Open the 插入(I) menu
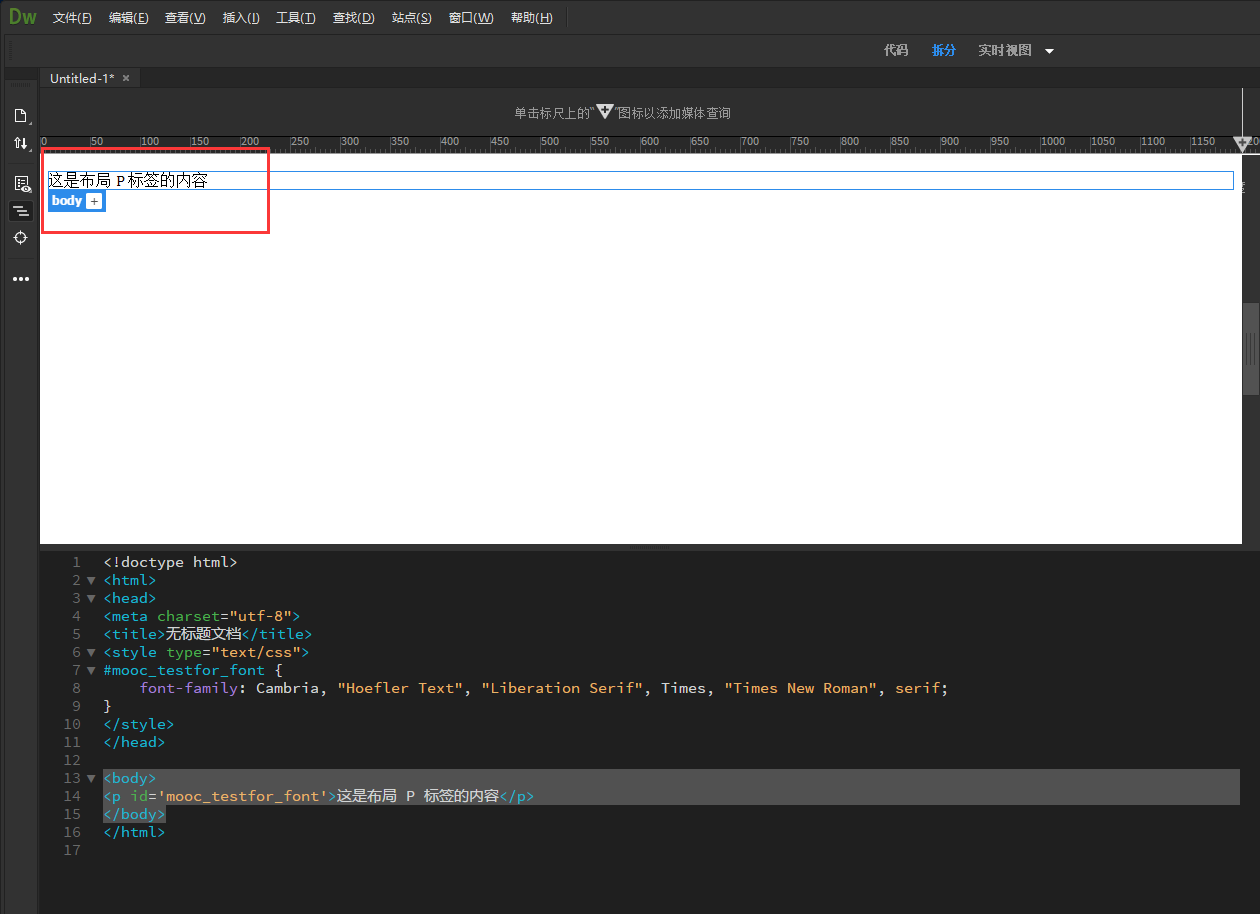This screenshot has width=1260, height=914. pos(241,18)
